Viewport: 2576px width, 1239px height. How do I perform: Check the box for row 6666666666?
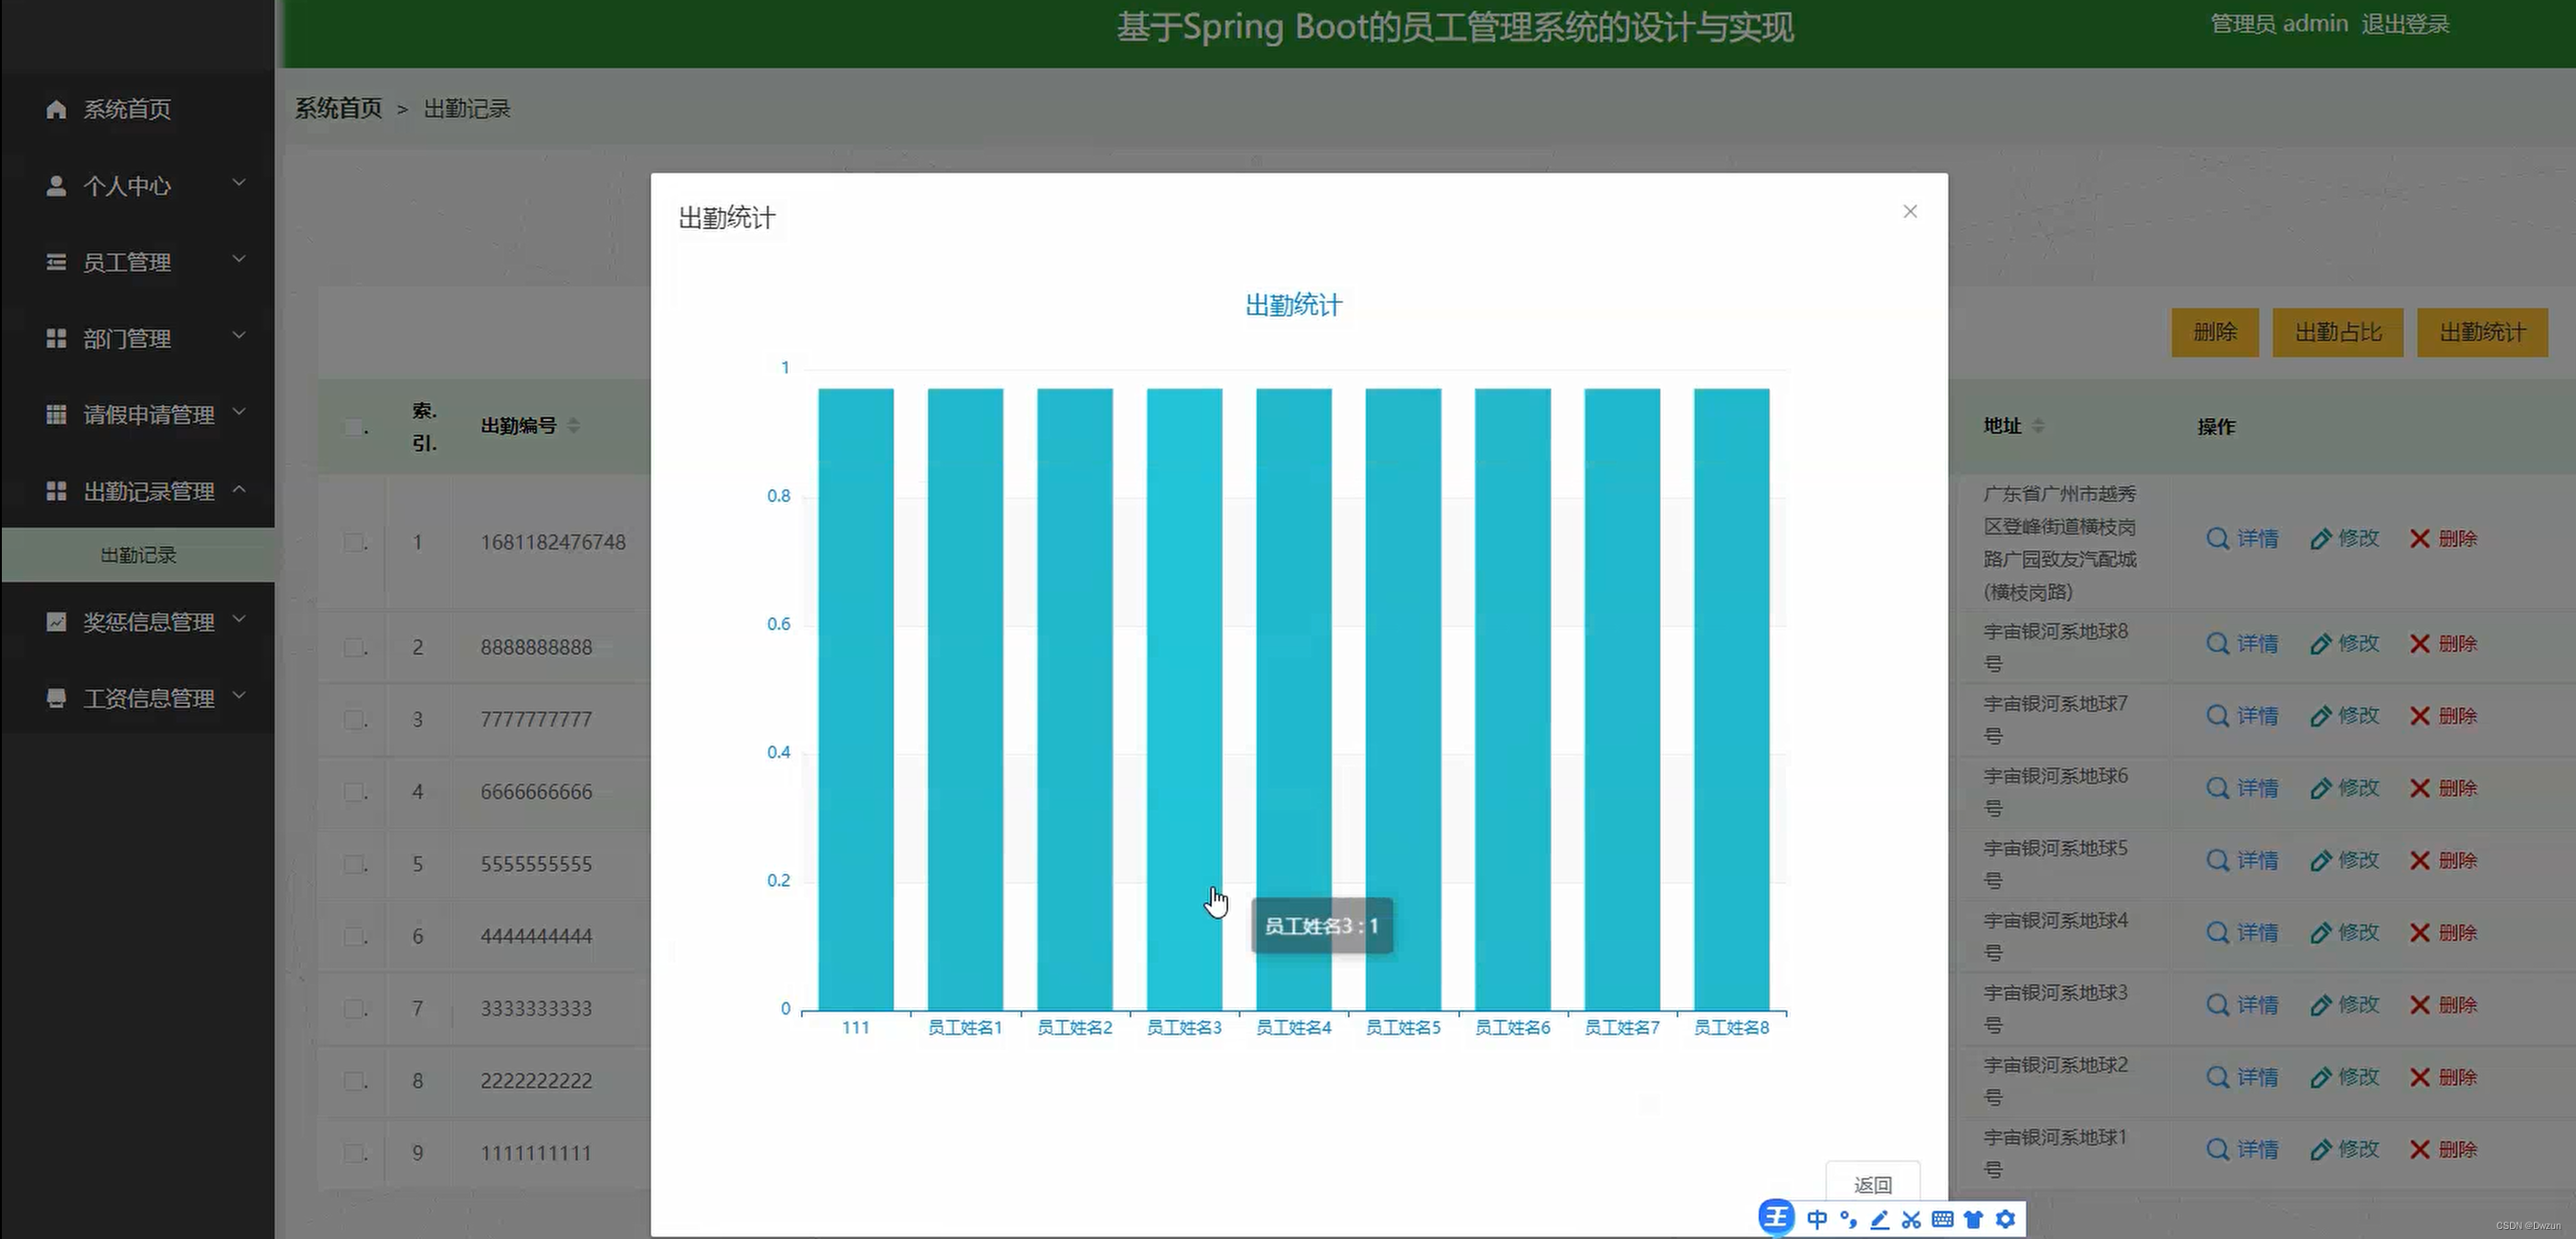(354, 792)
